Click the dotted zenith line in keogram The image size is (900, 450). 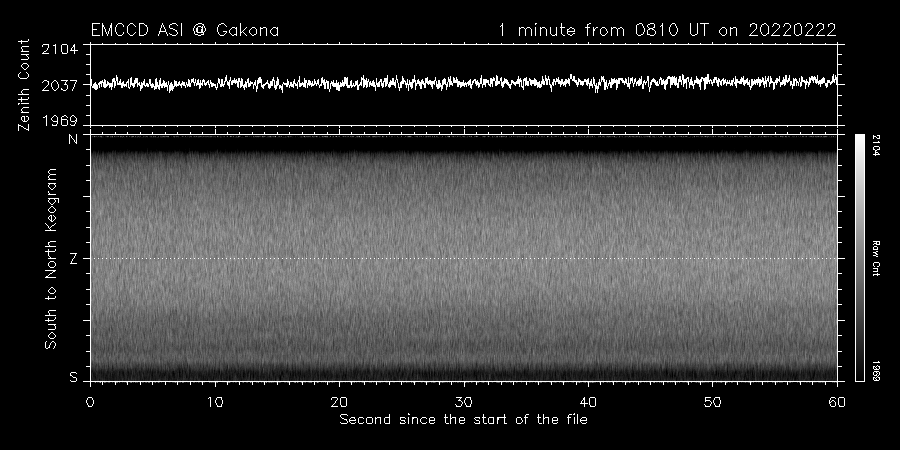click(x=464, y=258)
